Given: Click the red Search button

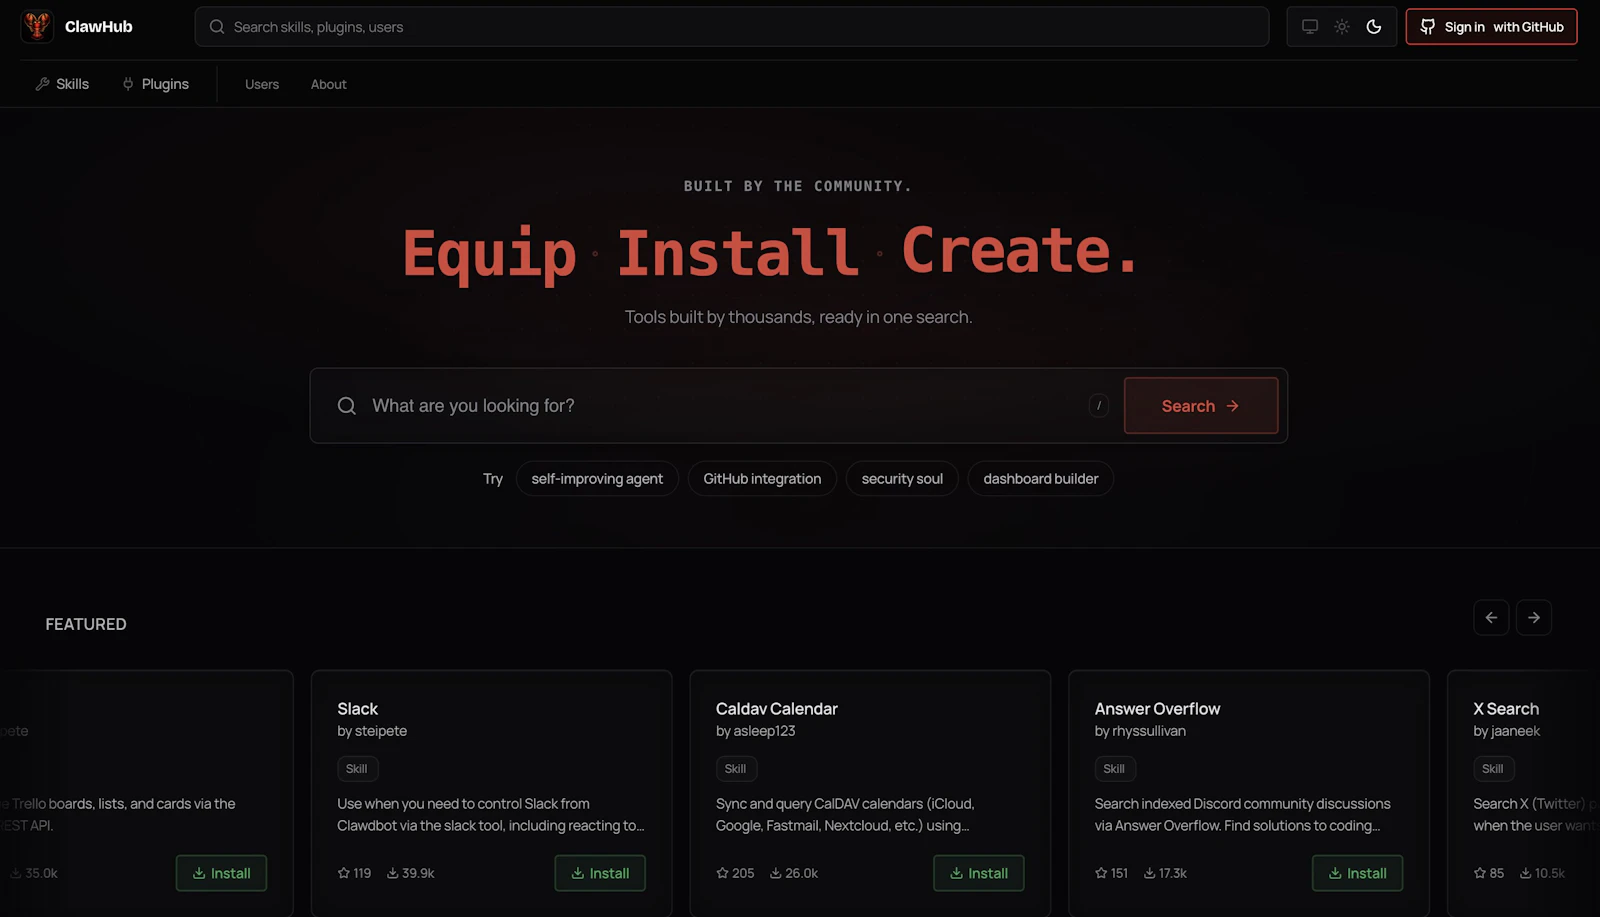Looking at the screenshot, I should click(x=1201, y=406).
